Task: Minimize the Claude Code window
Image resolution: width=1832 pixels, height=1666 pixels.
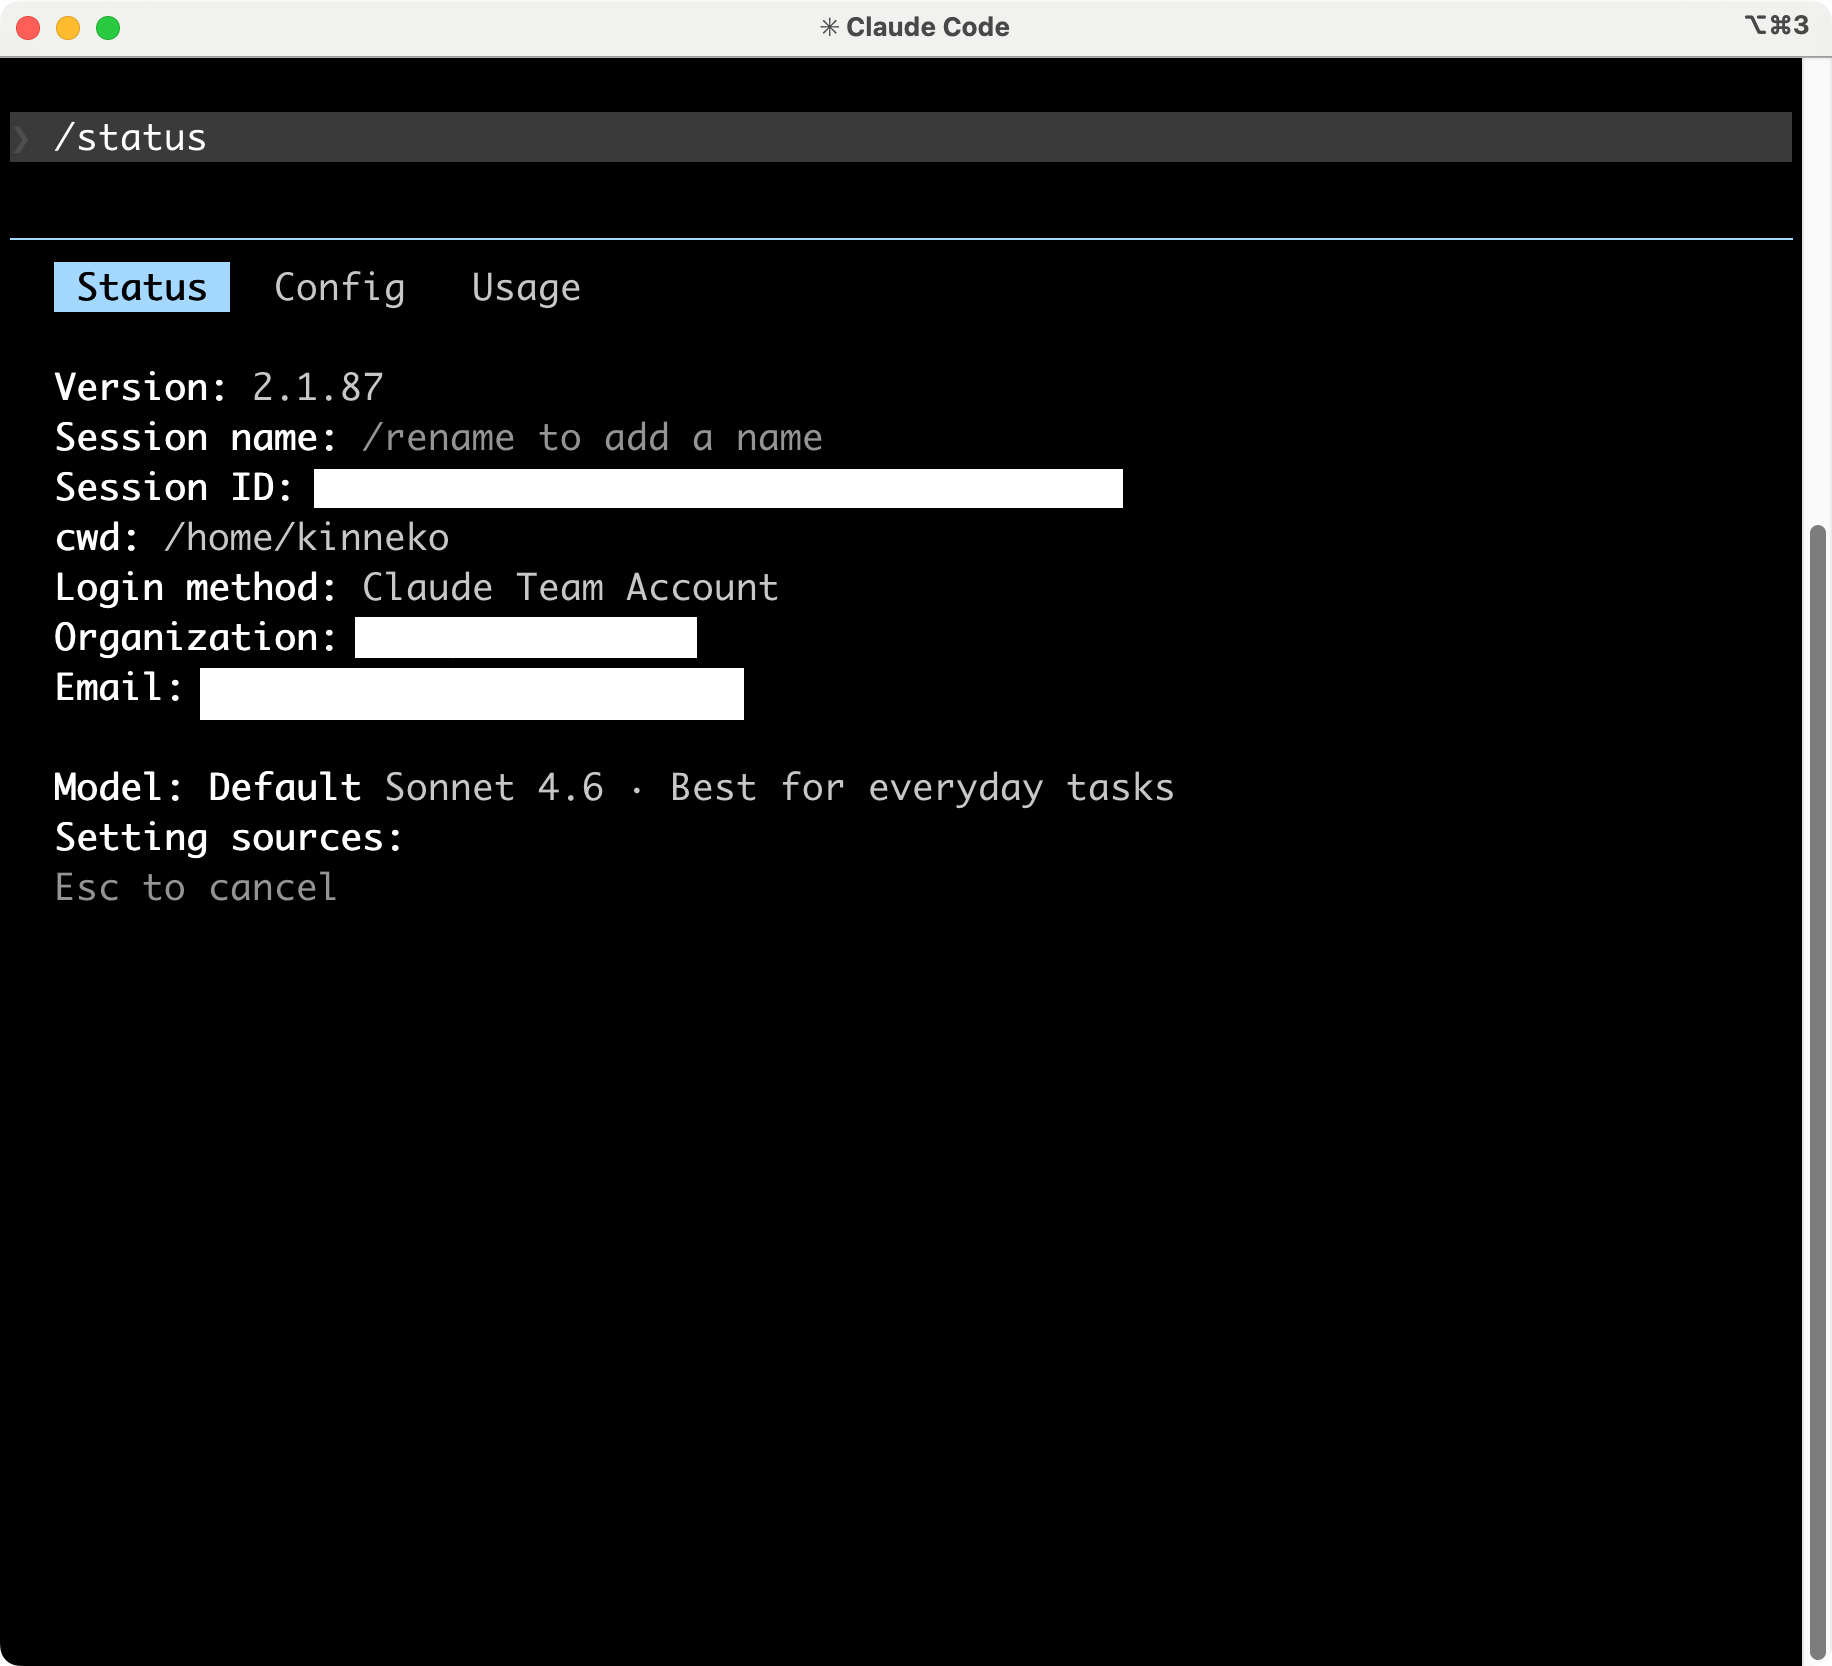Action: point(68,28)
